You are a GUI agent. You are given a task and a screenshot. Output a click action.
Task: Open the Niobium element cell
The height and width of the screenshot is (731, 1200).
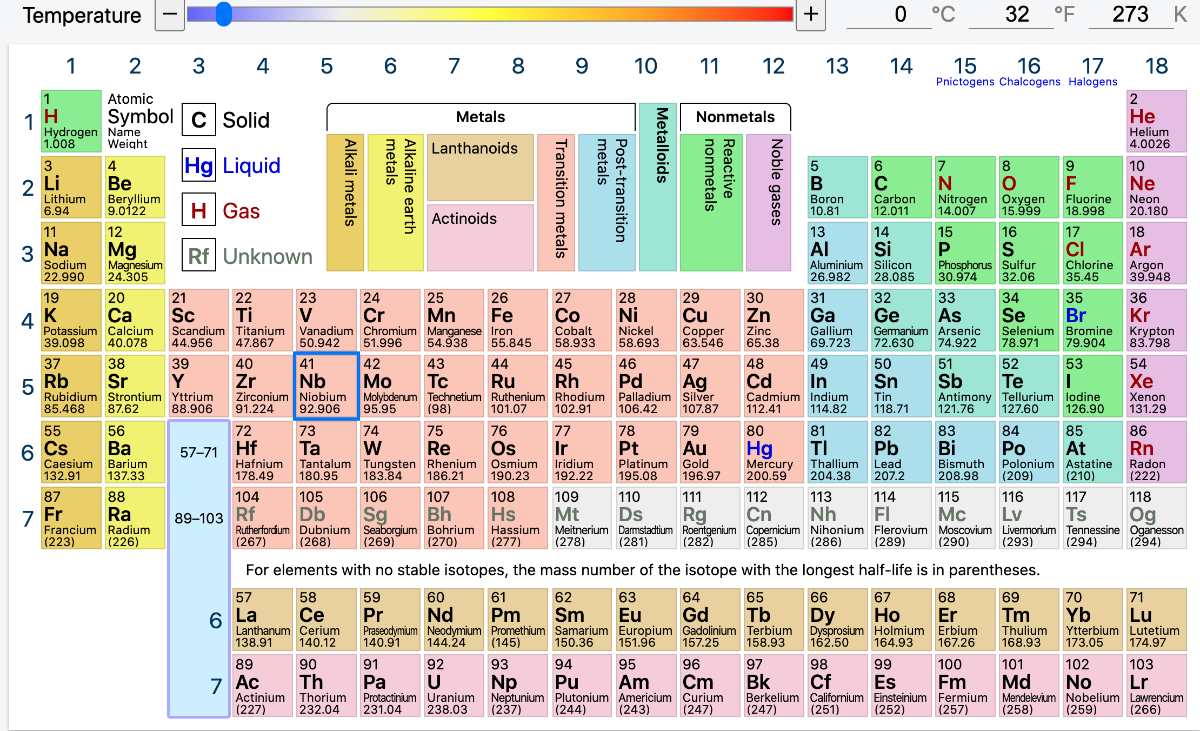[x=326, y=386]
